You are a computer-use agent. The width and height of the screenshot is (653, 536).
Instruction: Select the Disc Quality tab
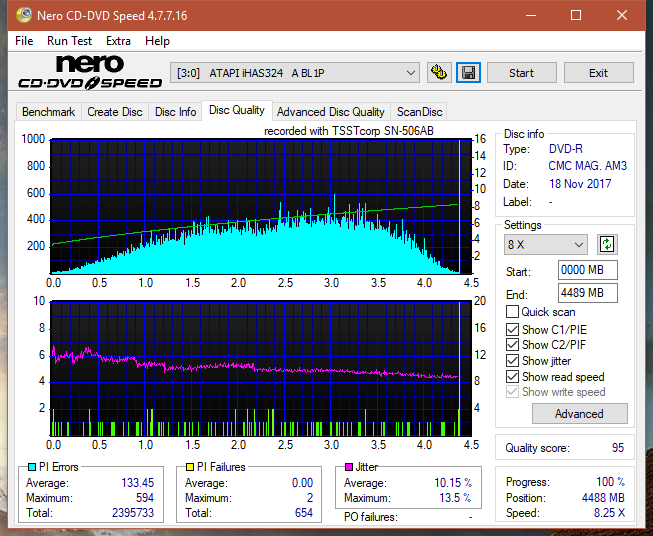point(237,110)
